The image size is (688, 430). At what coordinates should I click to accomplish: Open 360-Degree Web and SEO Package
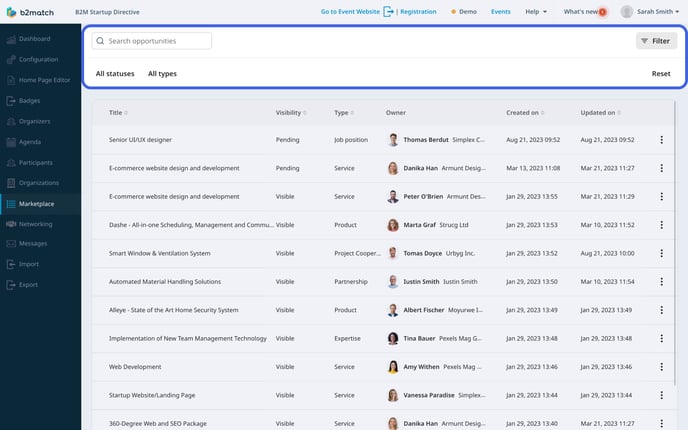tap(158, 423)
